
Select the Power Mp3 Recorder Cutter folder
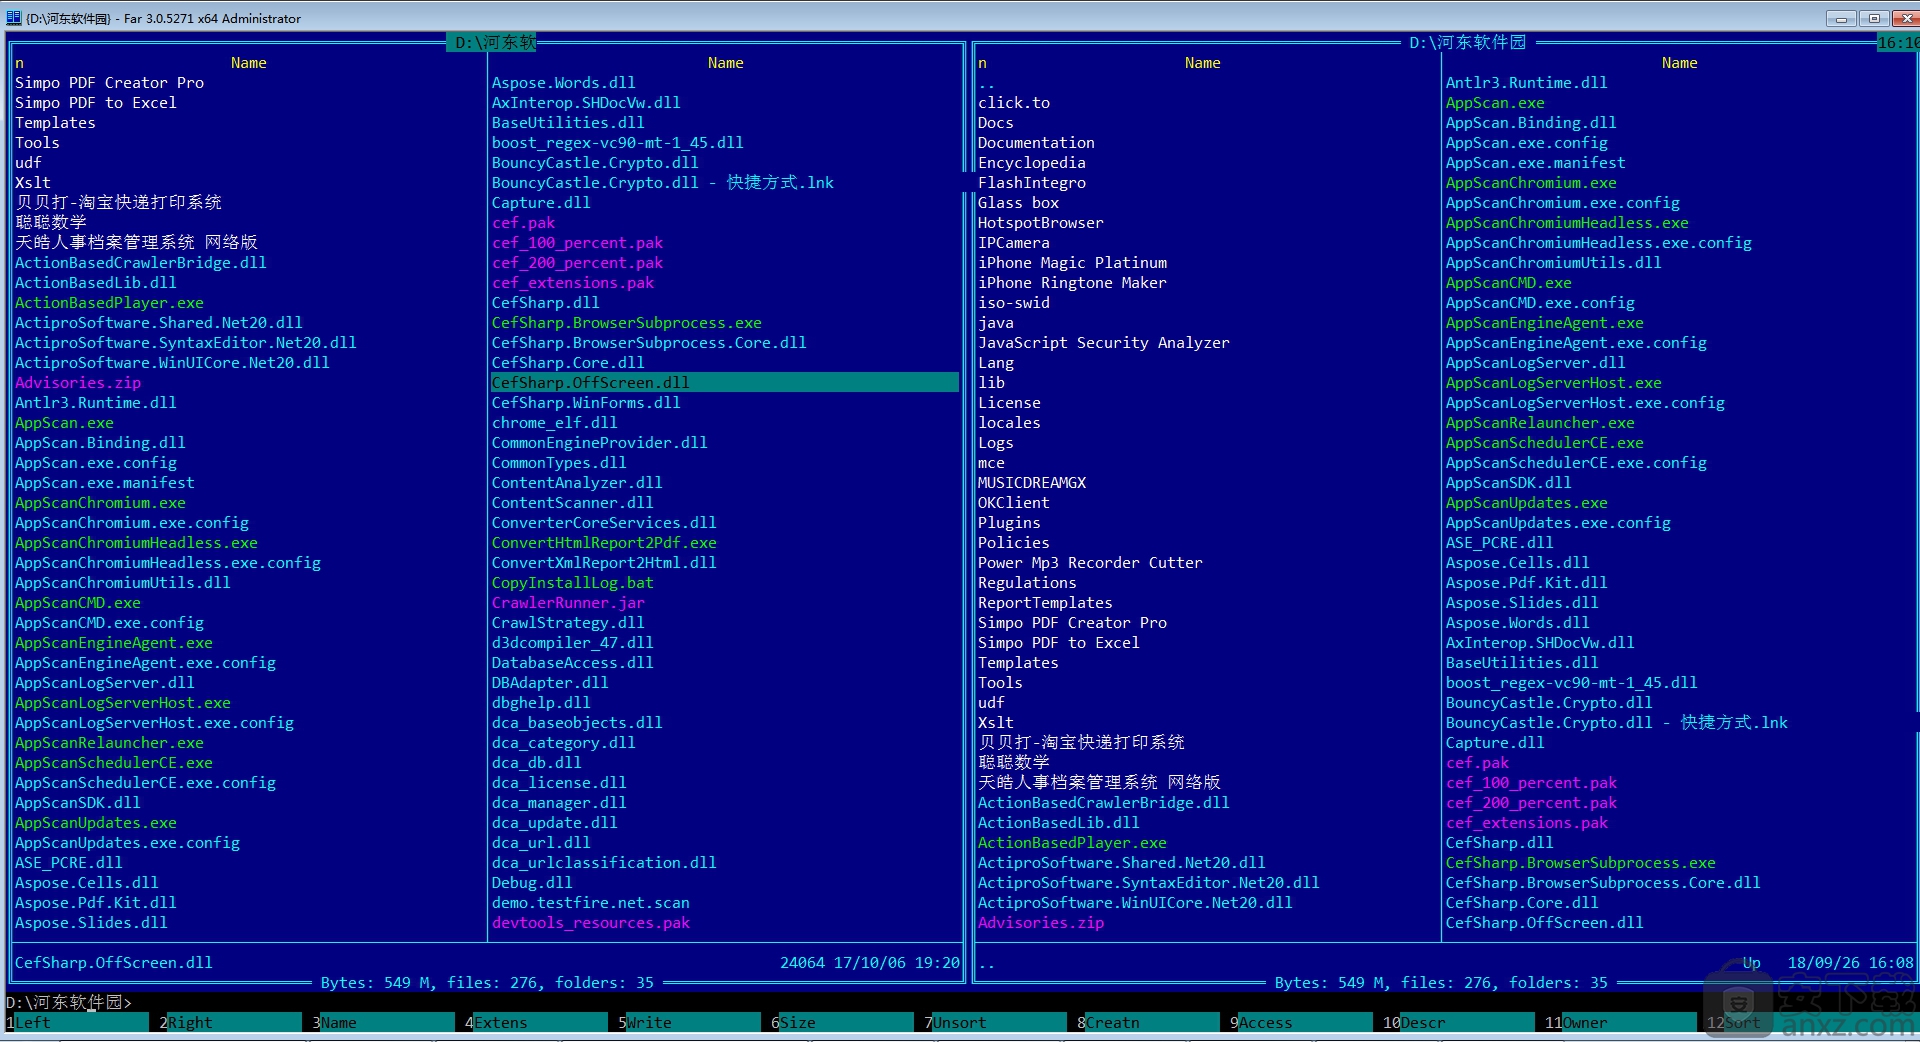[x=1090, y=562]
